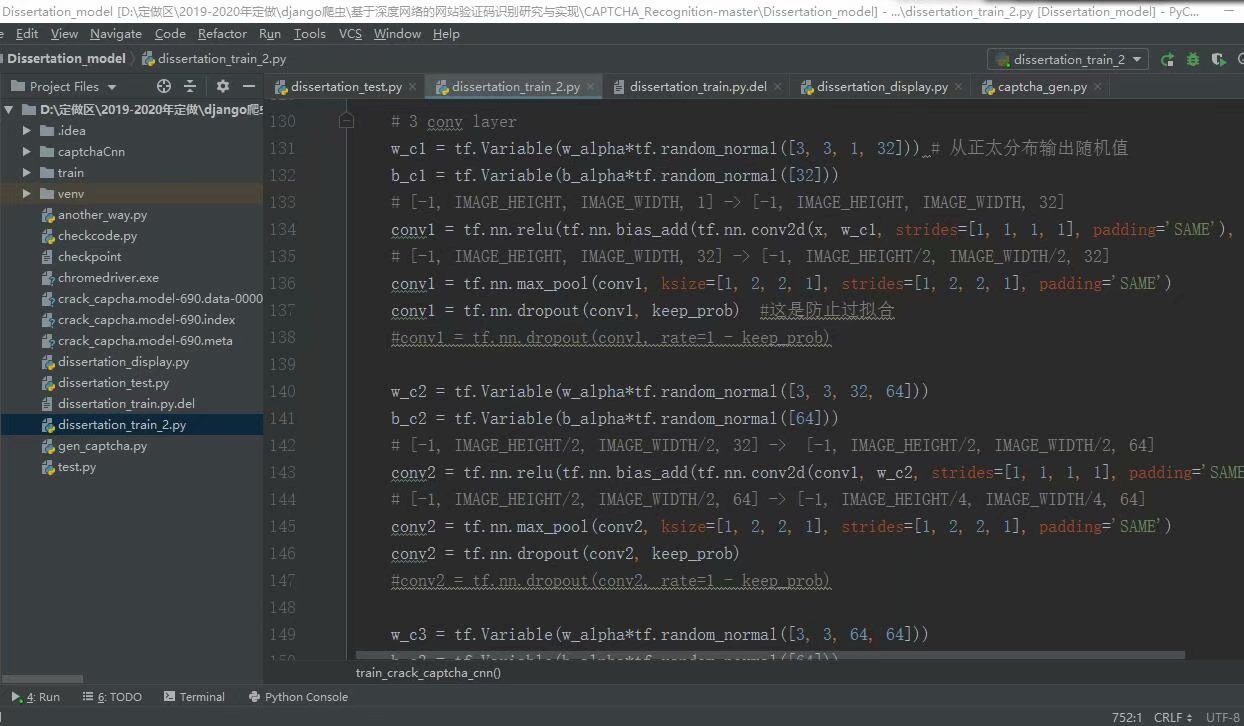Screen dimensions: 1244x726
Task: Open the Code menu
Action: click(170, 34)
